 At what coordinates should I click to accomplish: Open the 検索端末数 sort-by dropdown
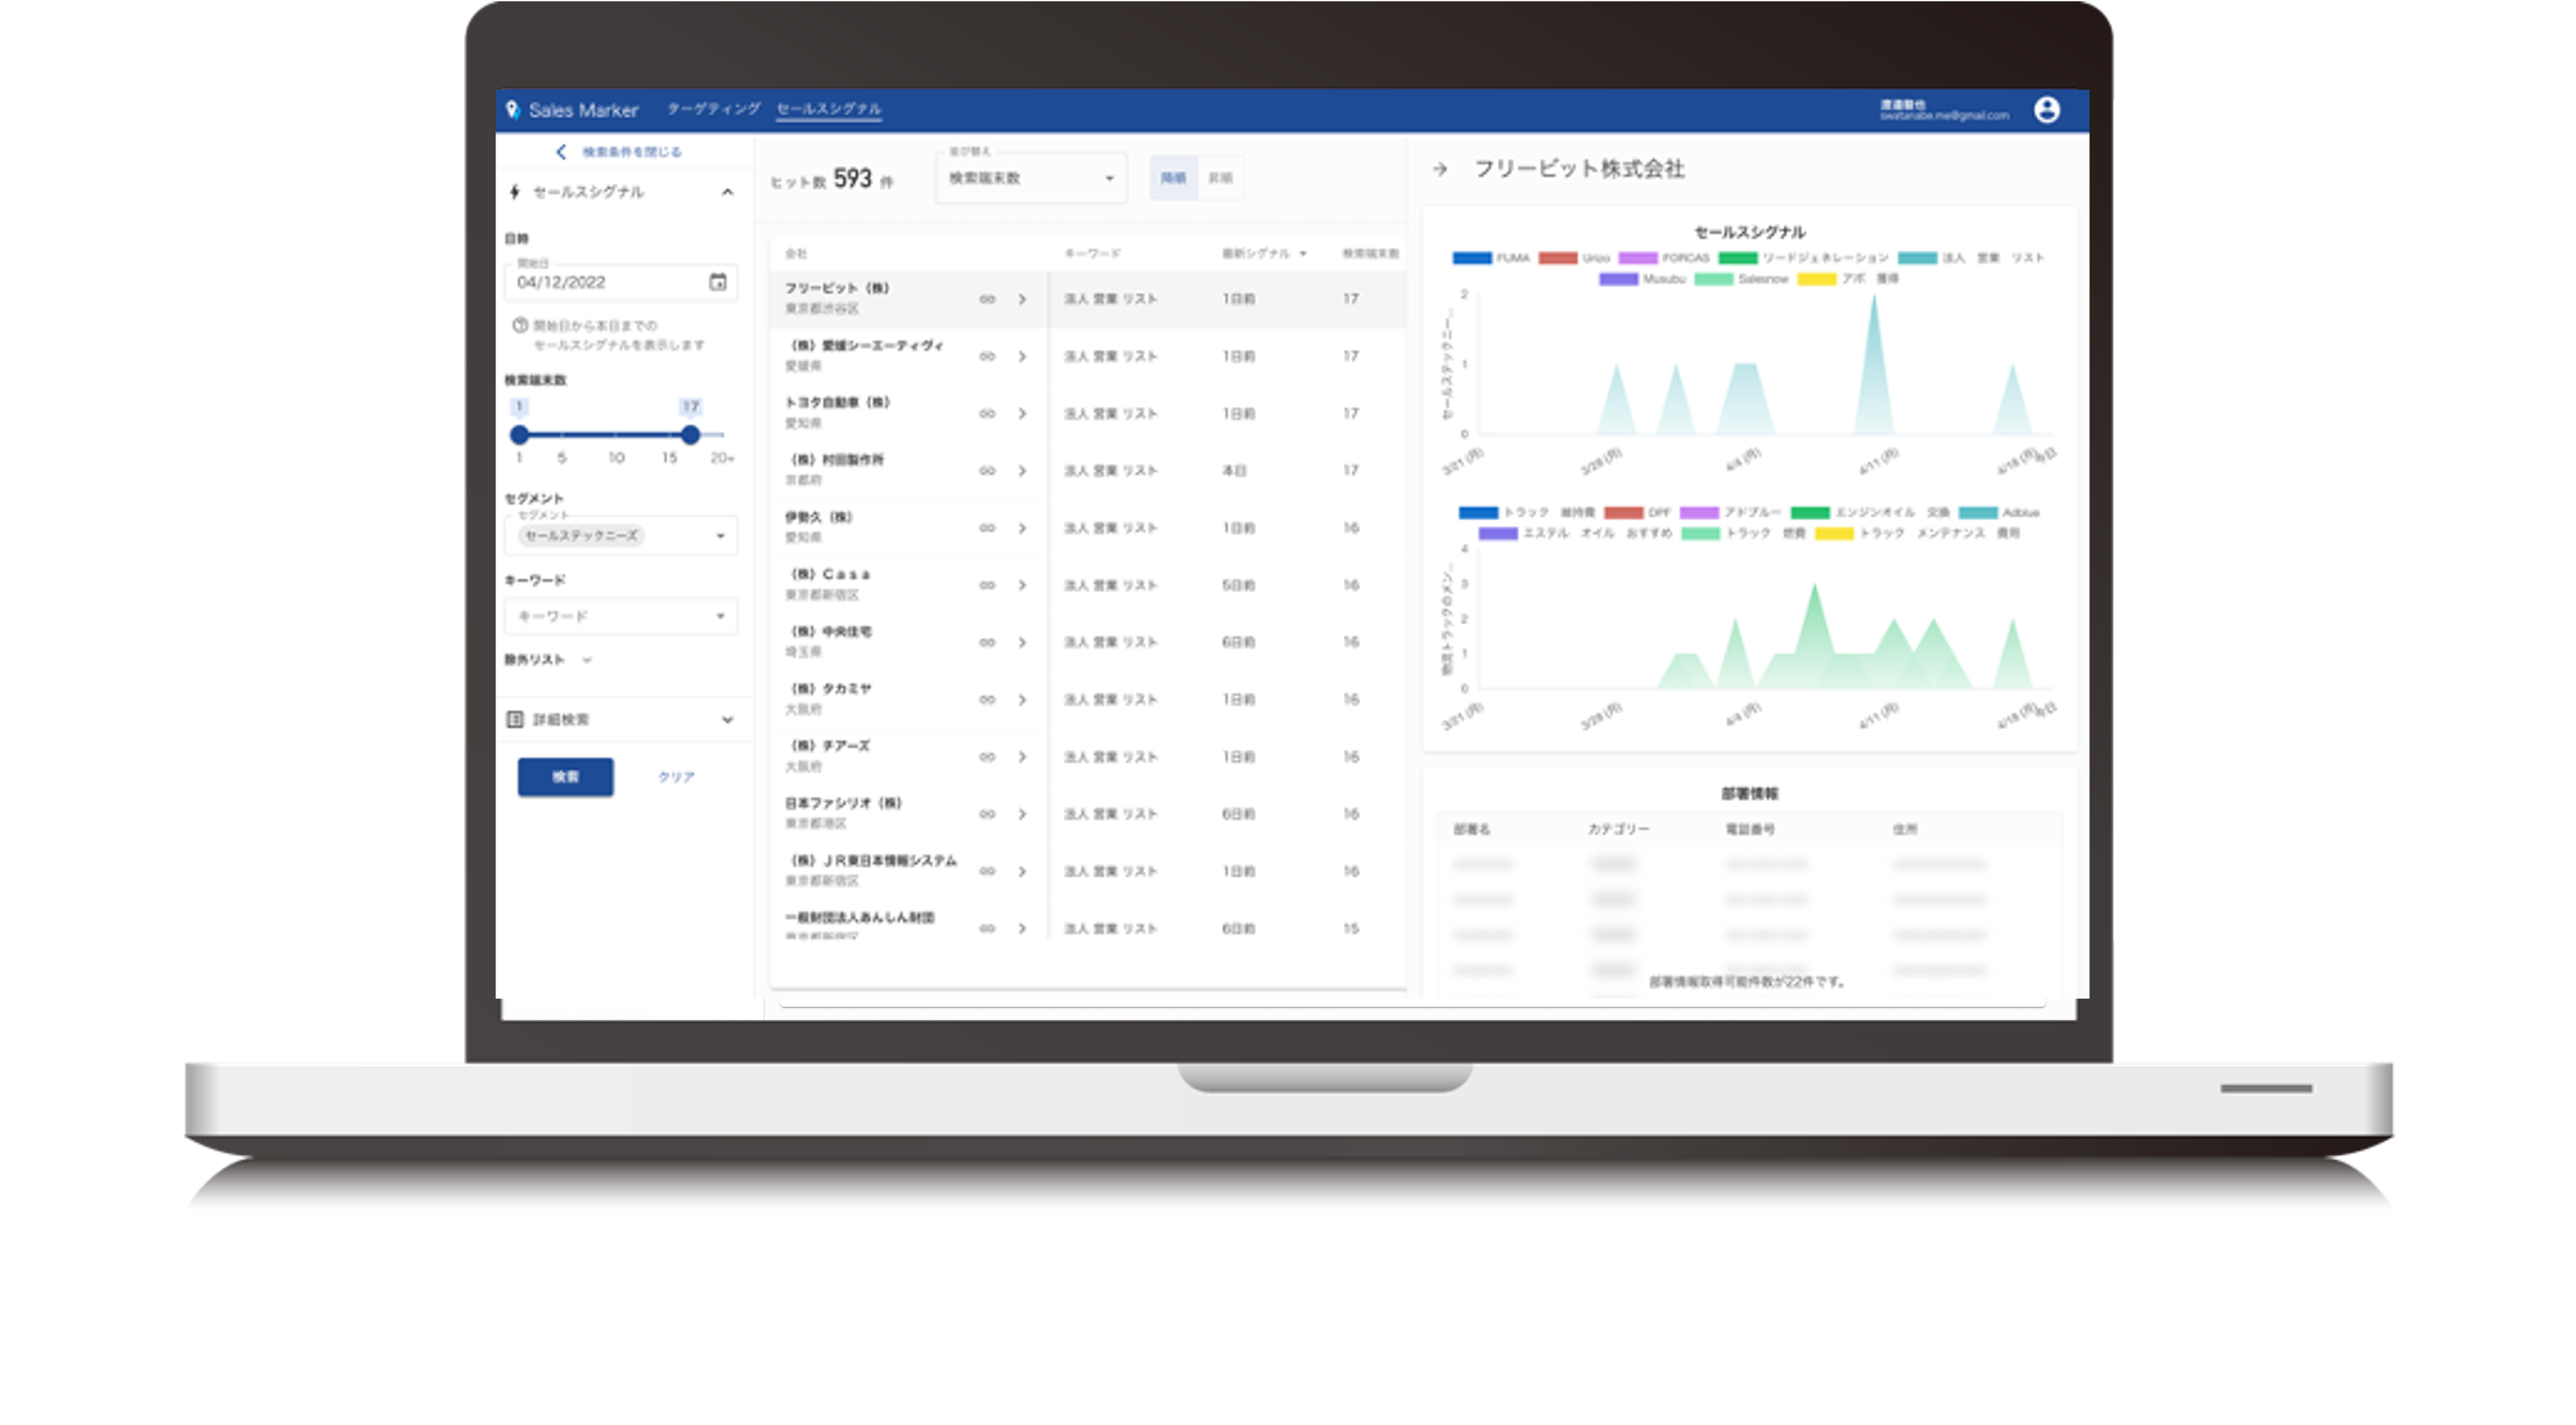tap(1030, 178)
